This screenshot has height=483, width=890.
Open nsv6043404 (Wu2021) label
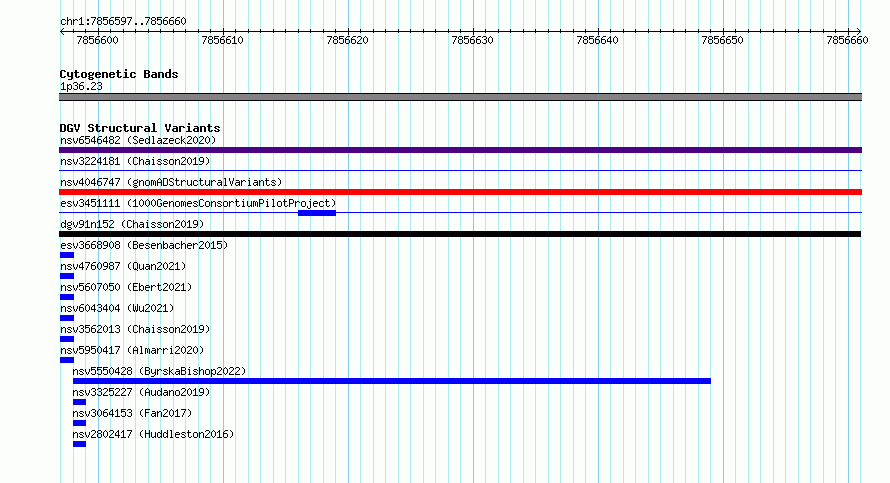pos(117,308)
